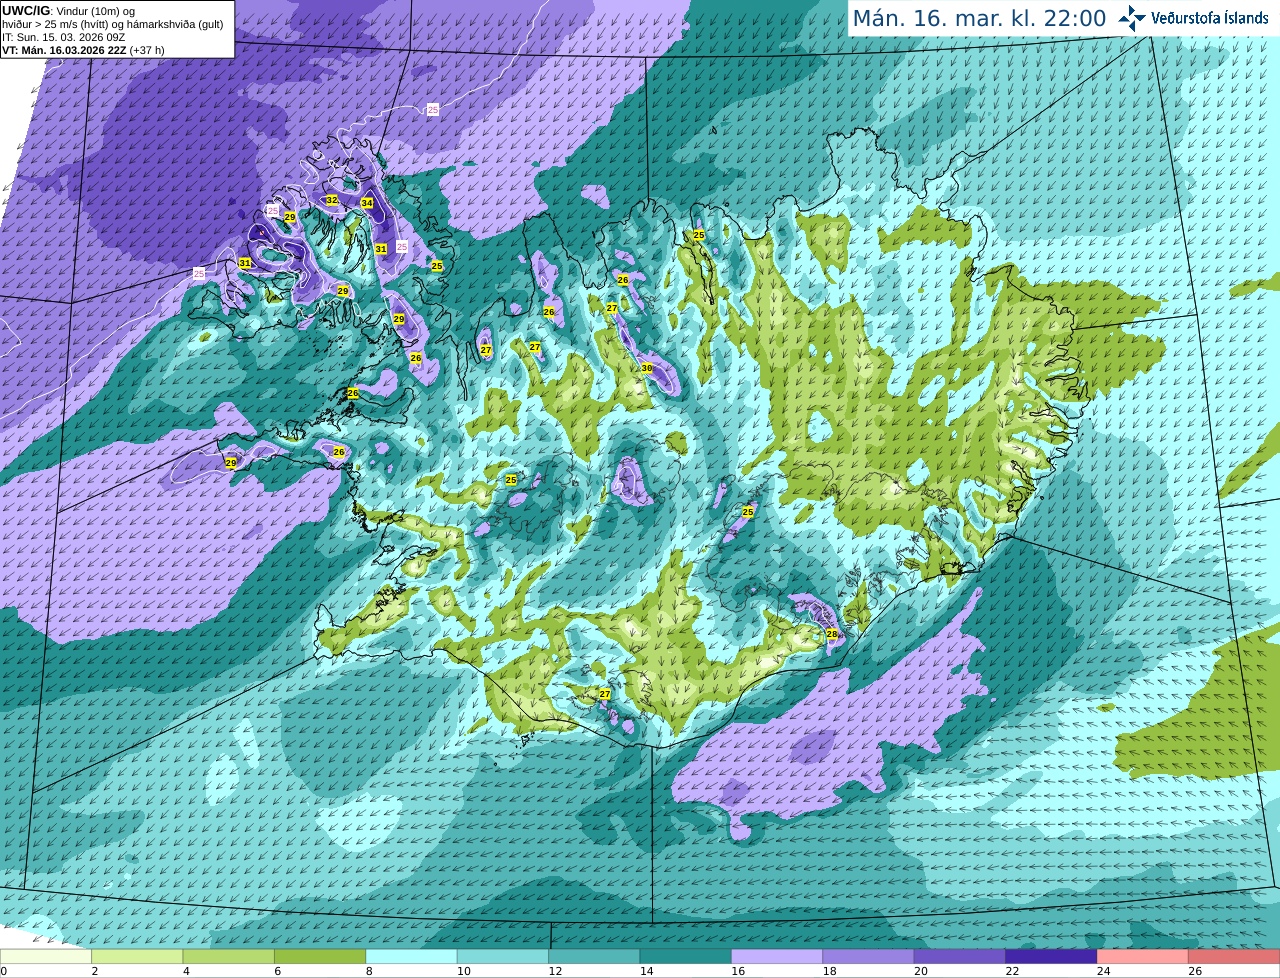This screenshot has width=1280, height=978.
Task: Pick the 18–20 m/s medium purple swatch
Action: pos(869,956)
